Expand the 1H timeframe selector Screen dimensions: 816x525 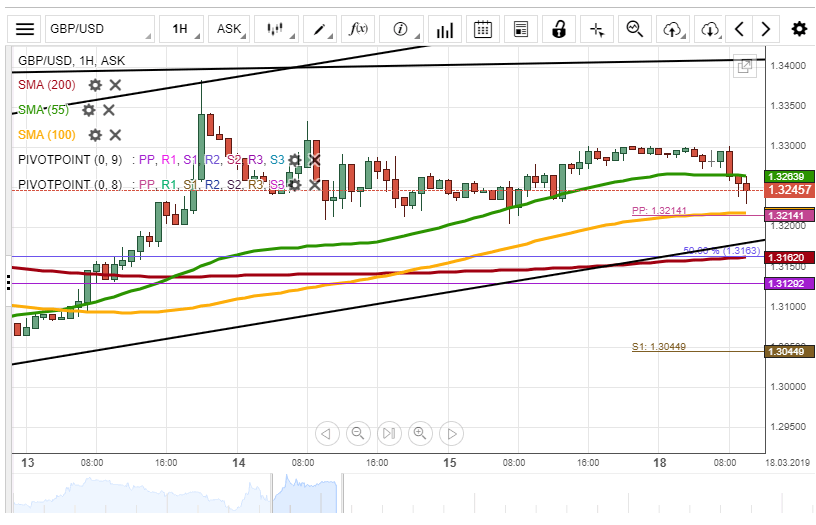pyautogui.click(x=186, y=29)
